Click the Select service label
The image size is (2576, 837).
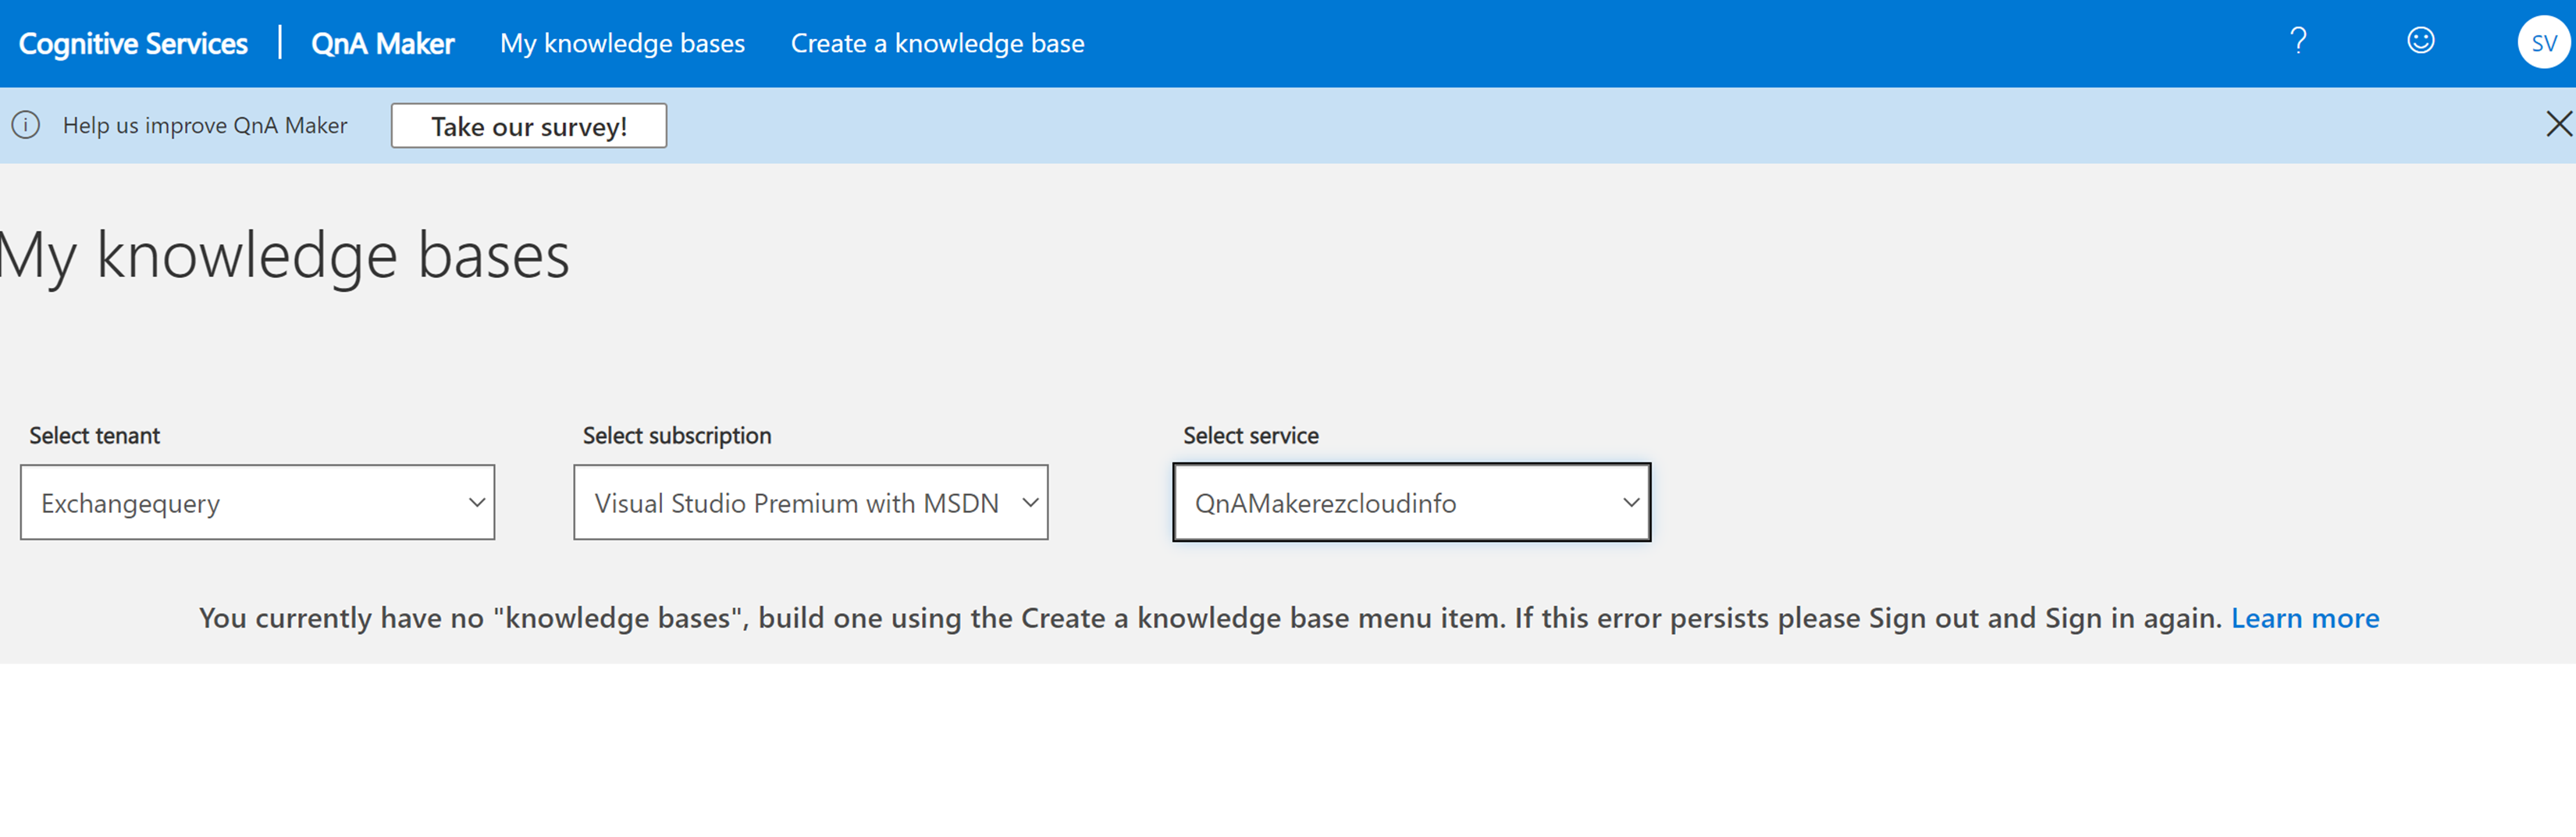[1250, 436]
